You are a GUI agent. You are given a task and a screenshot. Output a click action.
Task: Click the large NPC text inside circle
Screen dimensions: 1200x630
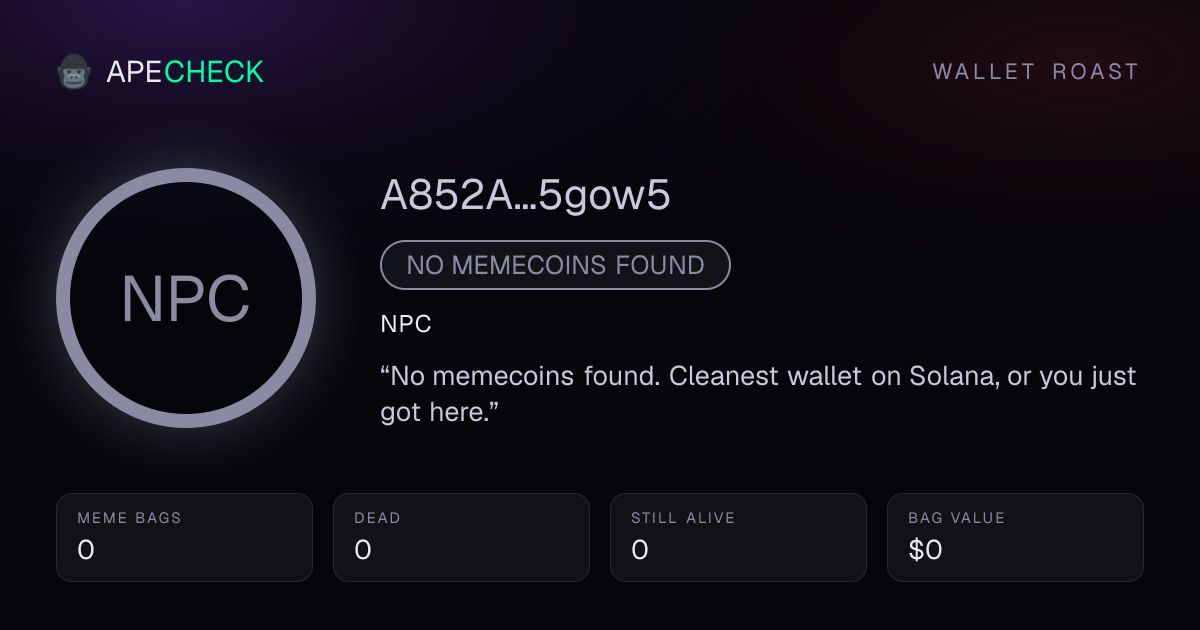coord(186,299)
